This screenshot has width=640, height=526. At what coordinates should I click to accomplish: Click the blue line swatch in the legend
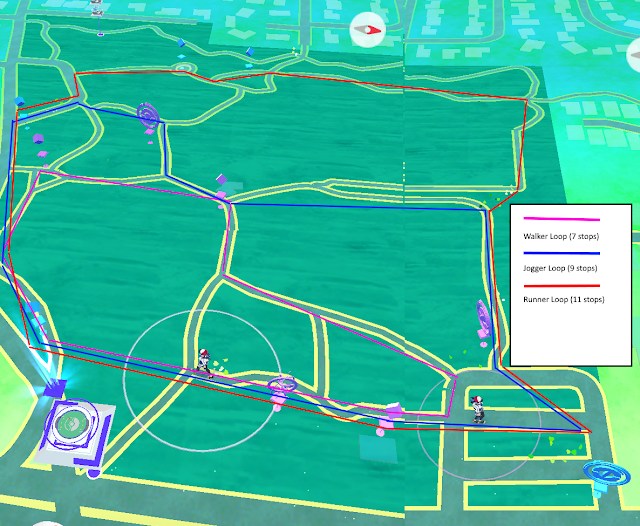click(562, 253)
